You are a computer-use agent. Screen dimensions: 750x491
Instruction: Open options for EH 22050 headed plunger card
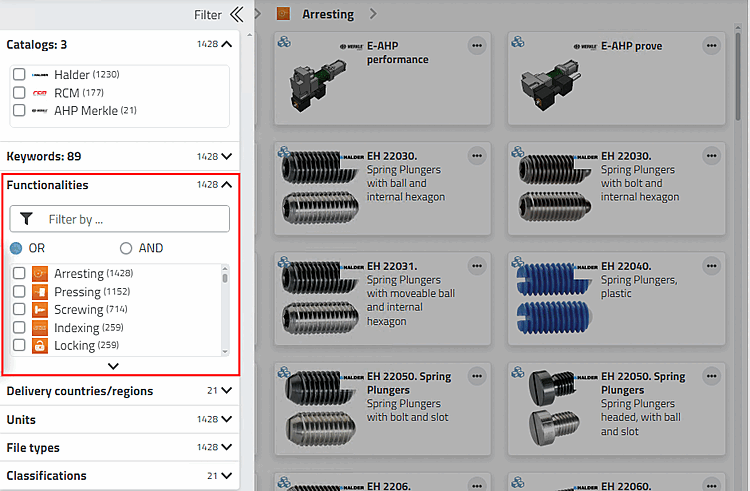point(712,376)
